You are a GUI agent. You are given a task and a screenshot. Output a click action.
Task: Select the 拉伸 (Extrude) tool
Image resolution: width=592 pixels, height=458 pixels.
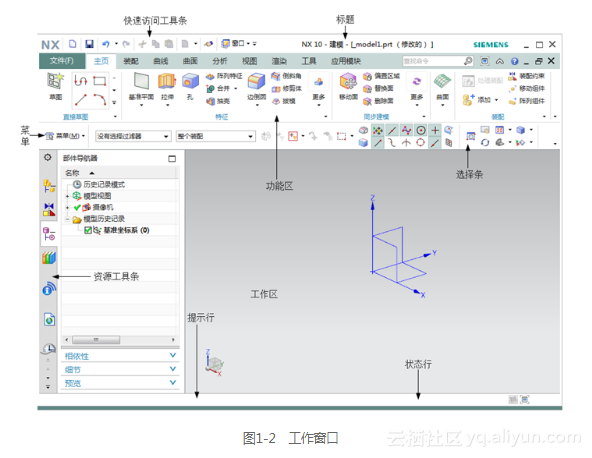coord(167,86)
